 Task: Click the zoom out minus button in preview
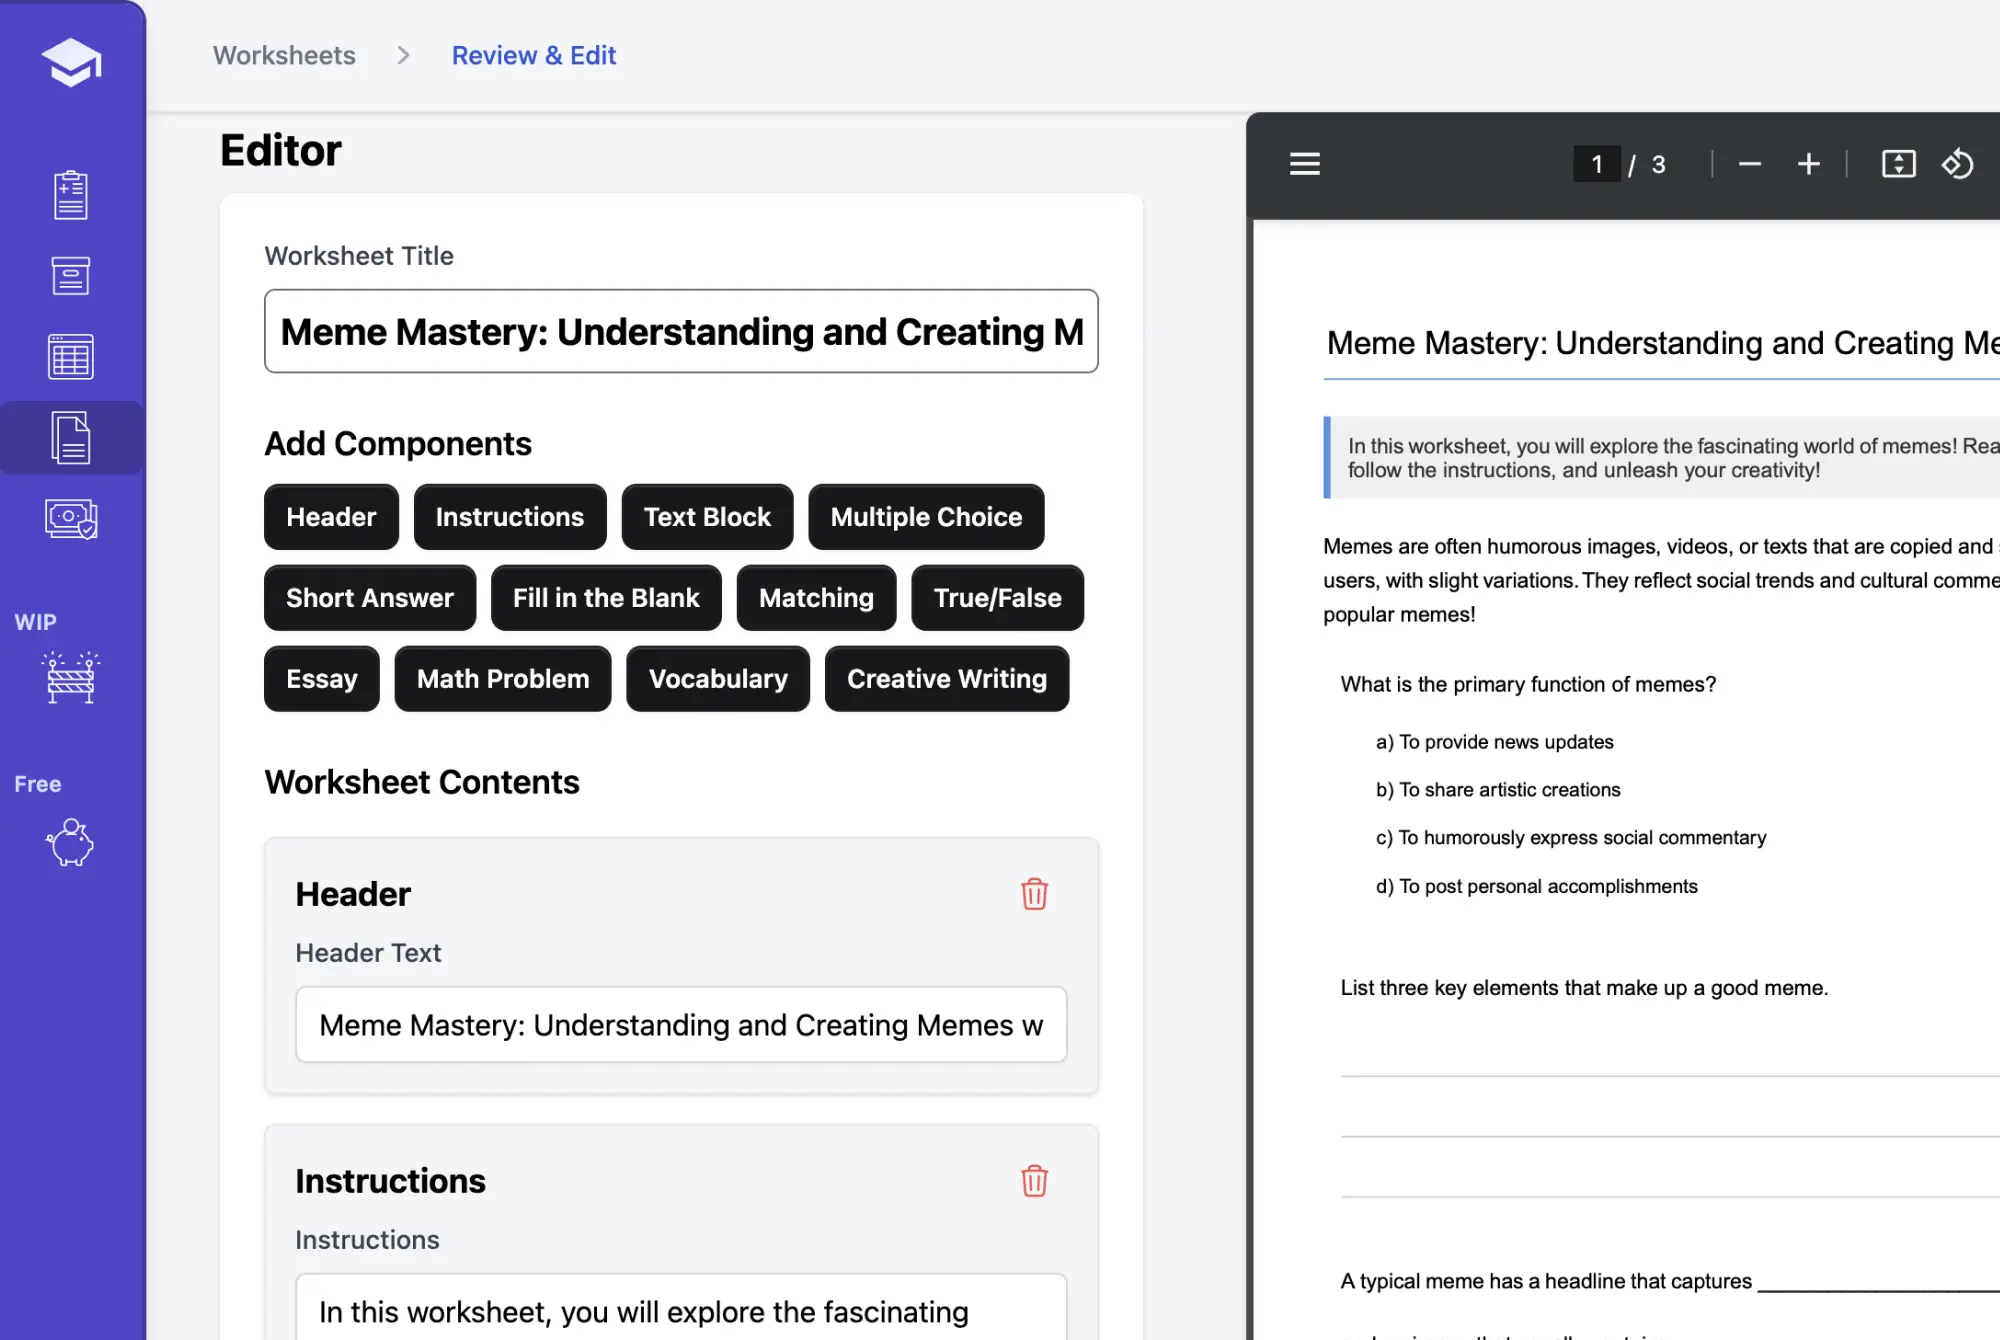point(1749,163)
